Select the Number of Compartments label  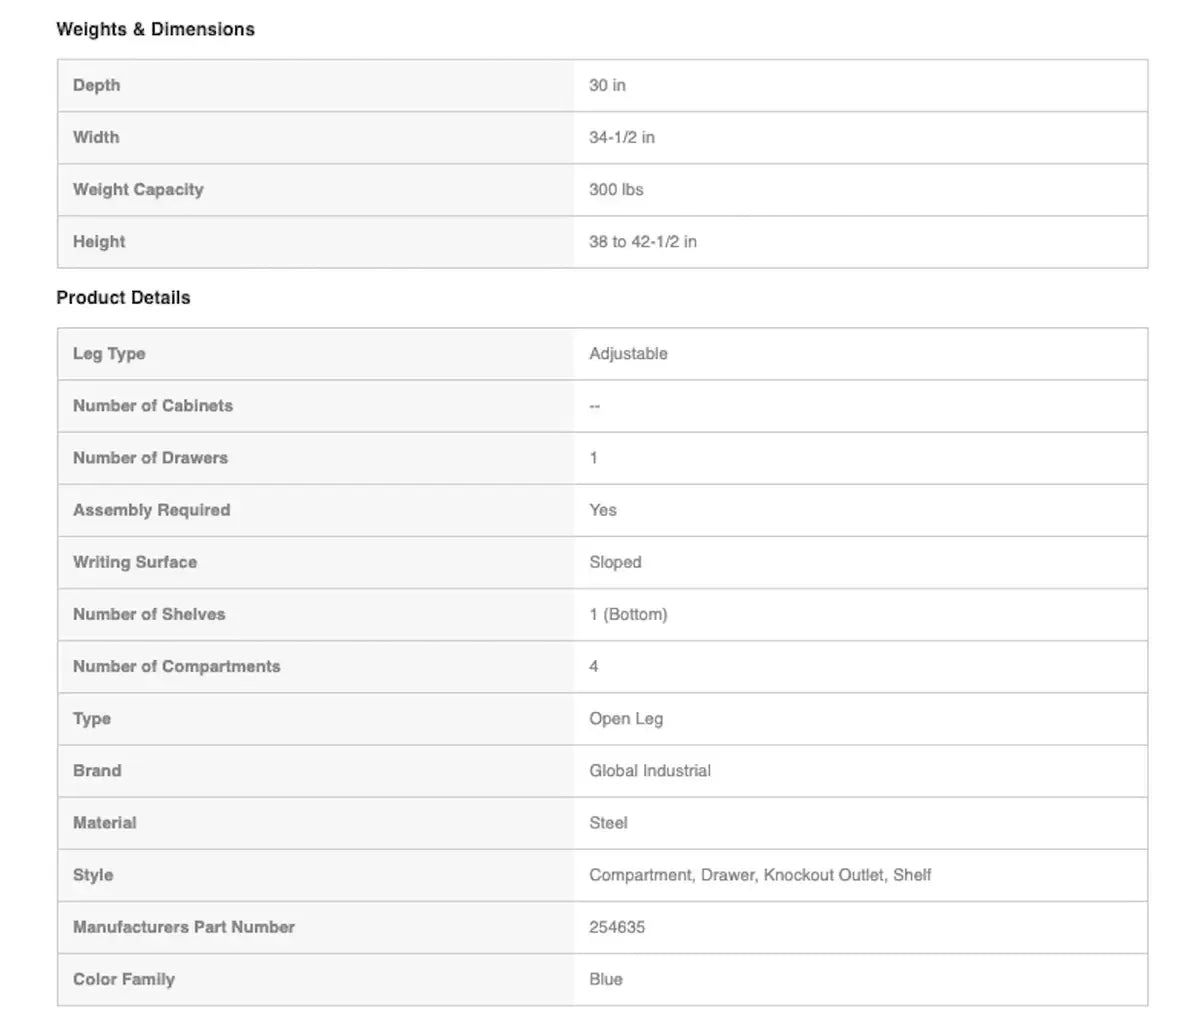(176, 666)
